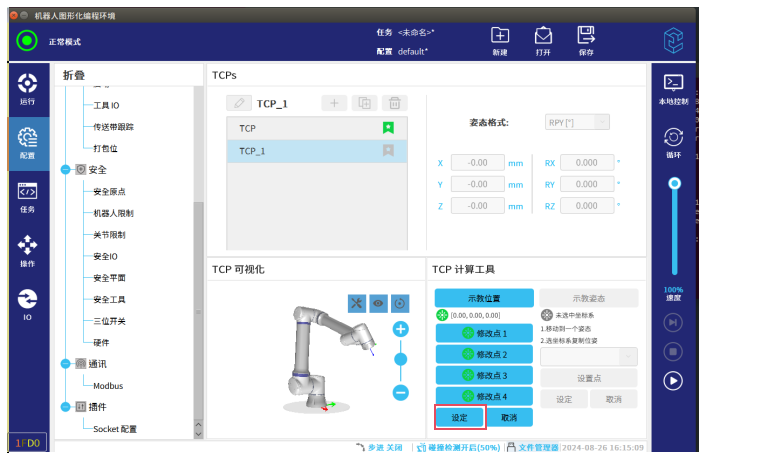This screenshot has width=757, height=453.
Task: Click the 新建 (New) icon in top bar
Action: coord(500,37)
